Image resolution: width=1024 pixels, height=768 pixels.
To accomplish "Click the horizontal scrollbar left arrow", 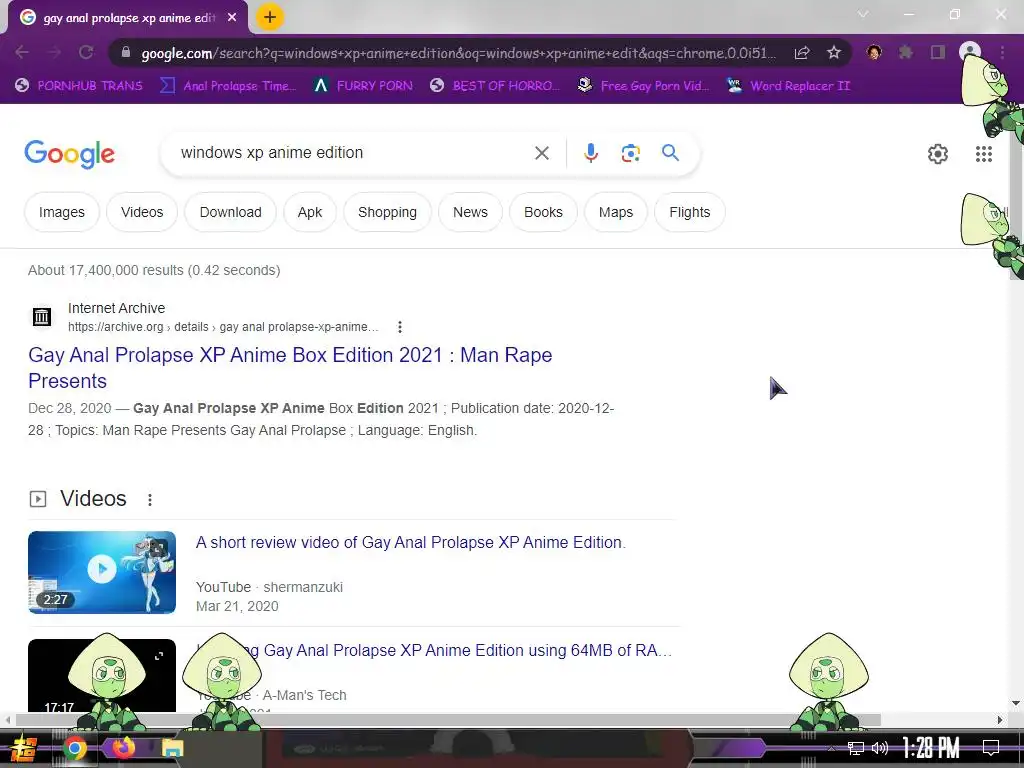I will click(8, 720).
